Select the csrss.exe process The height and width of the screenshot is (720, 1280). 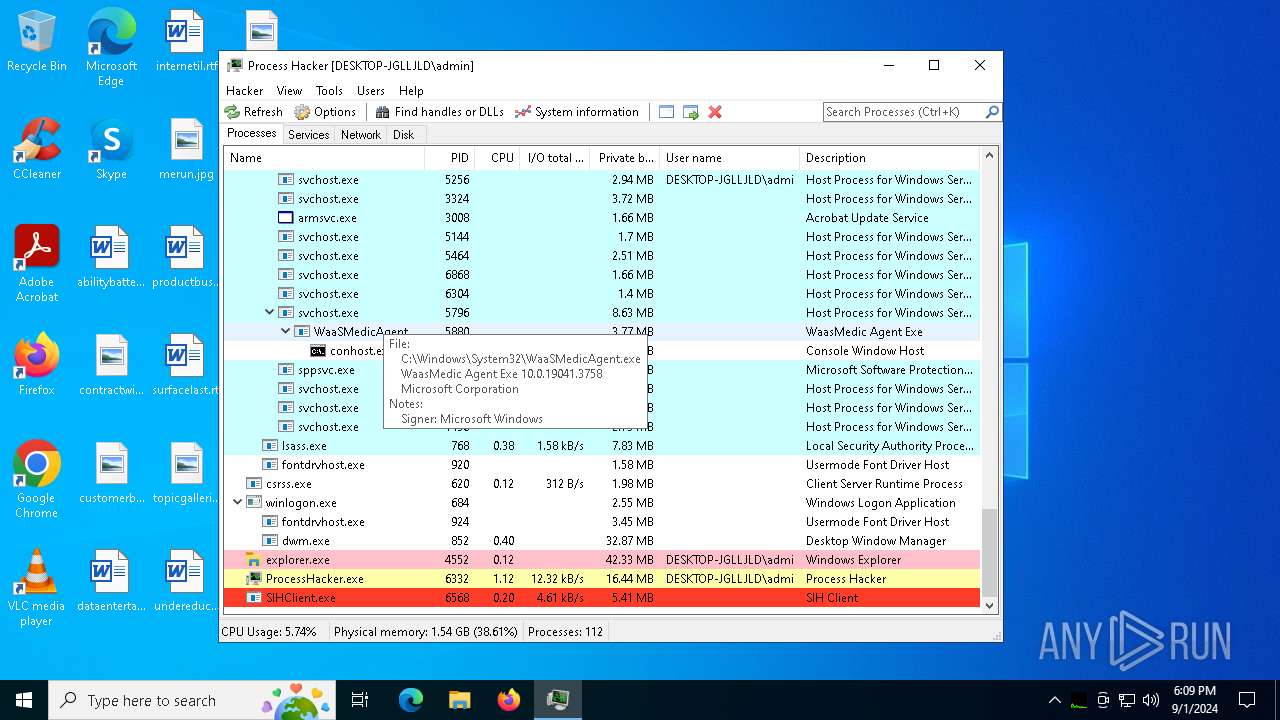(602, 484)
